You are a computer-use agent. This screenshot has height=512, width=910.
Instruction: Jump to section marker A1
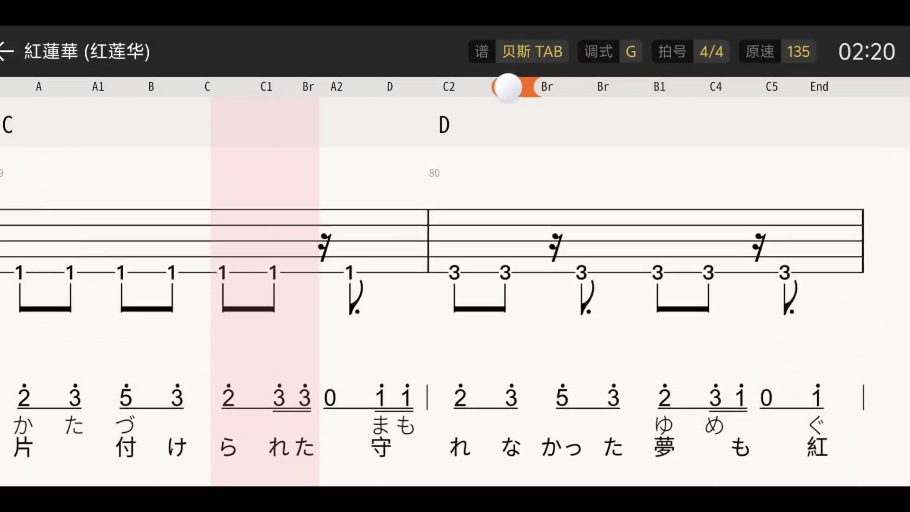[98, 87]
